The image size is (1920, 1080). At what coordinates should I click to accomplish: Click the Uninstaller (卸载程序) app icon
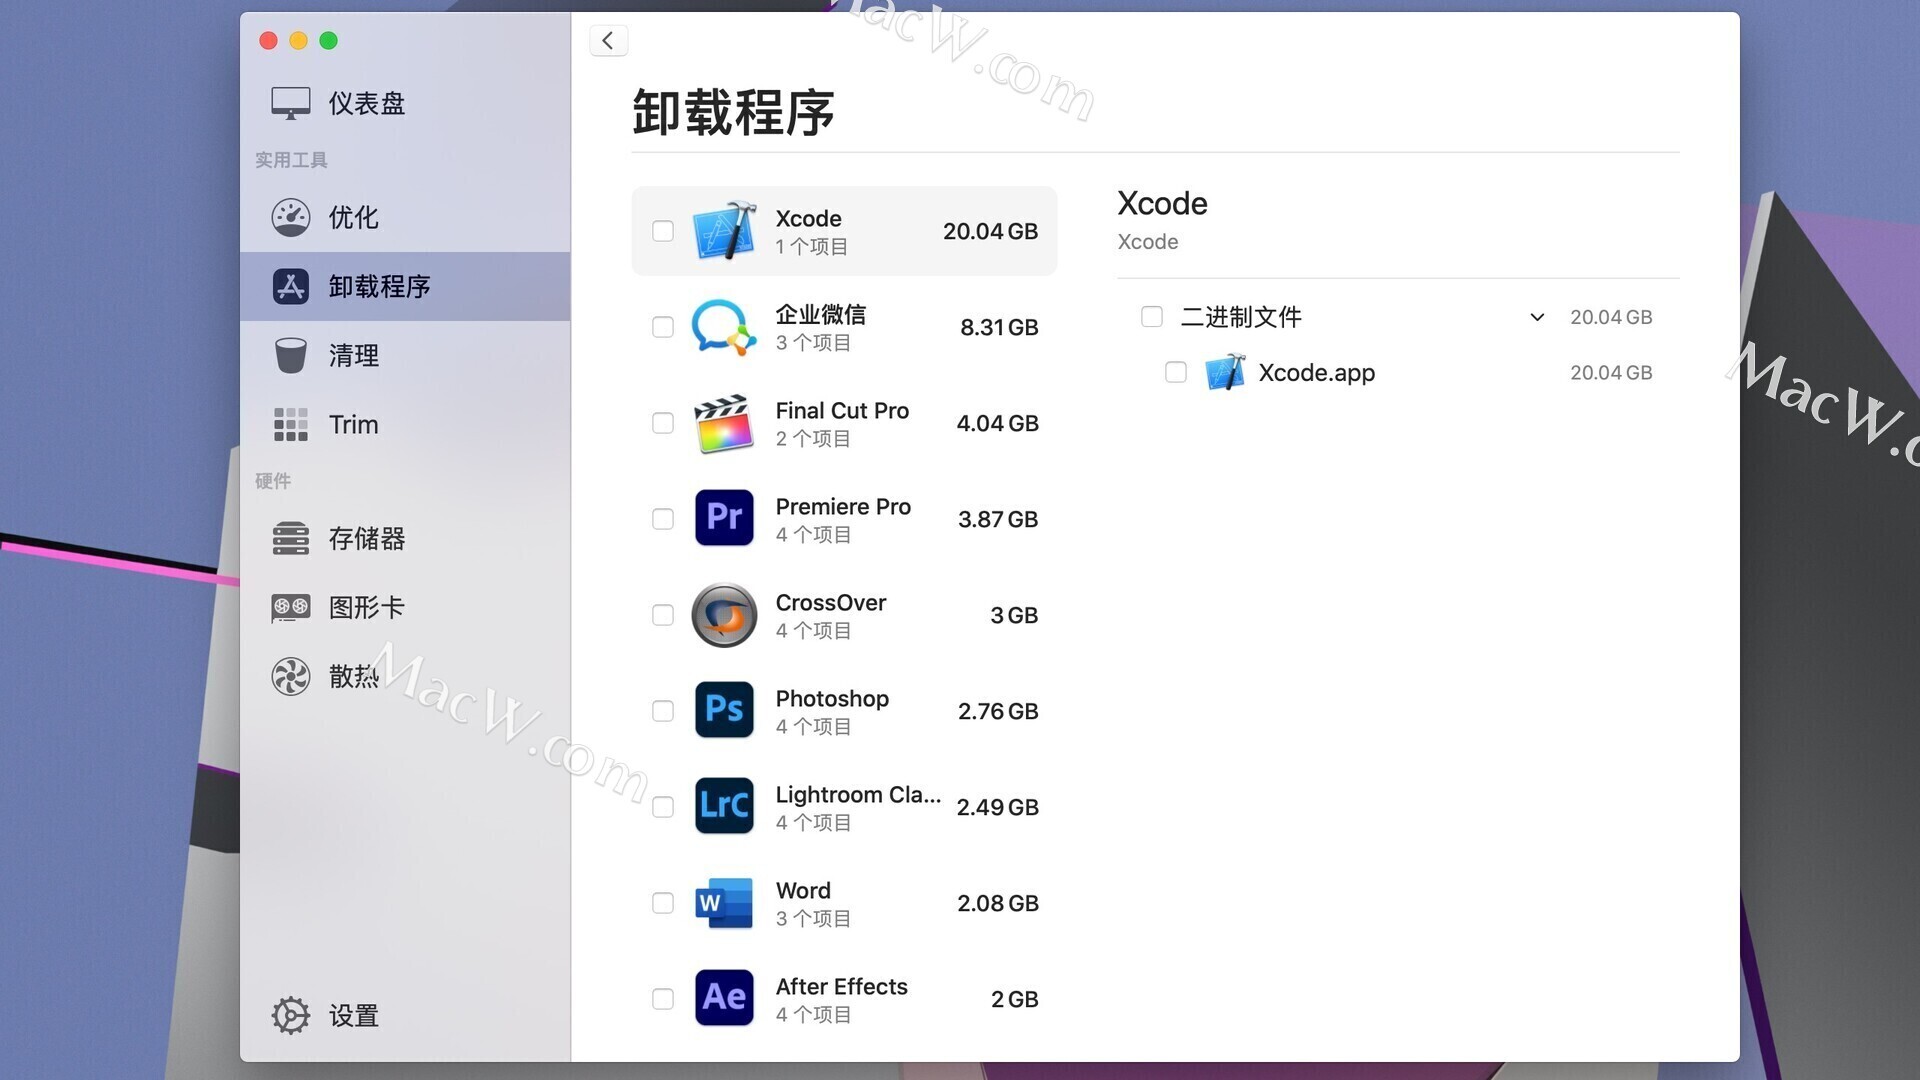pyautogui.click(x=290, y=286)
